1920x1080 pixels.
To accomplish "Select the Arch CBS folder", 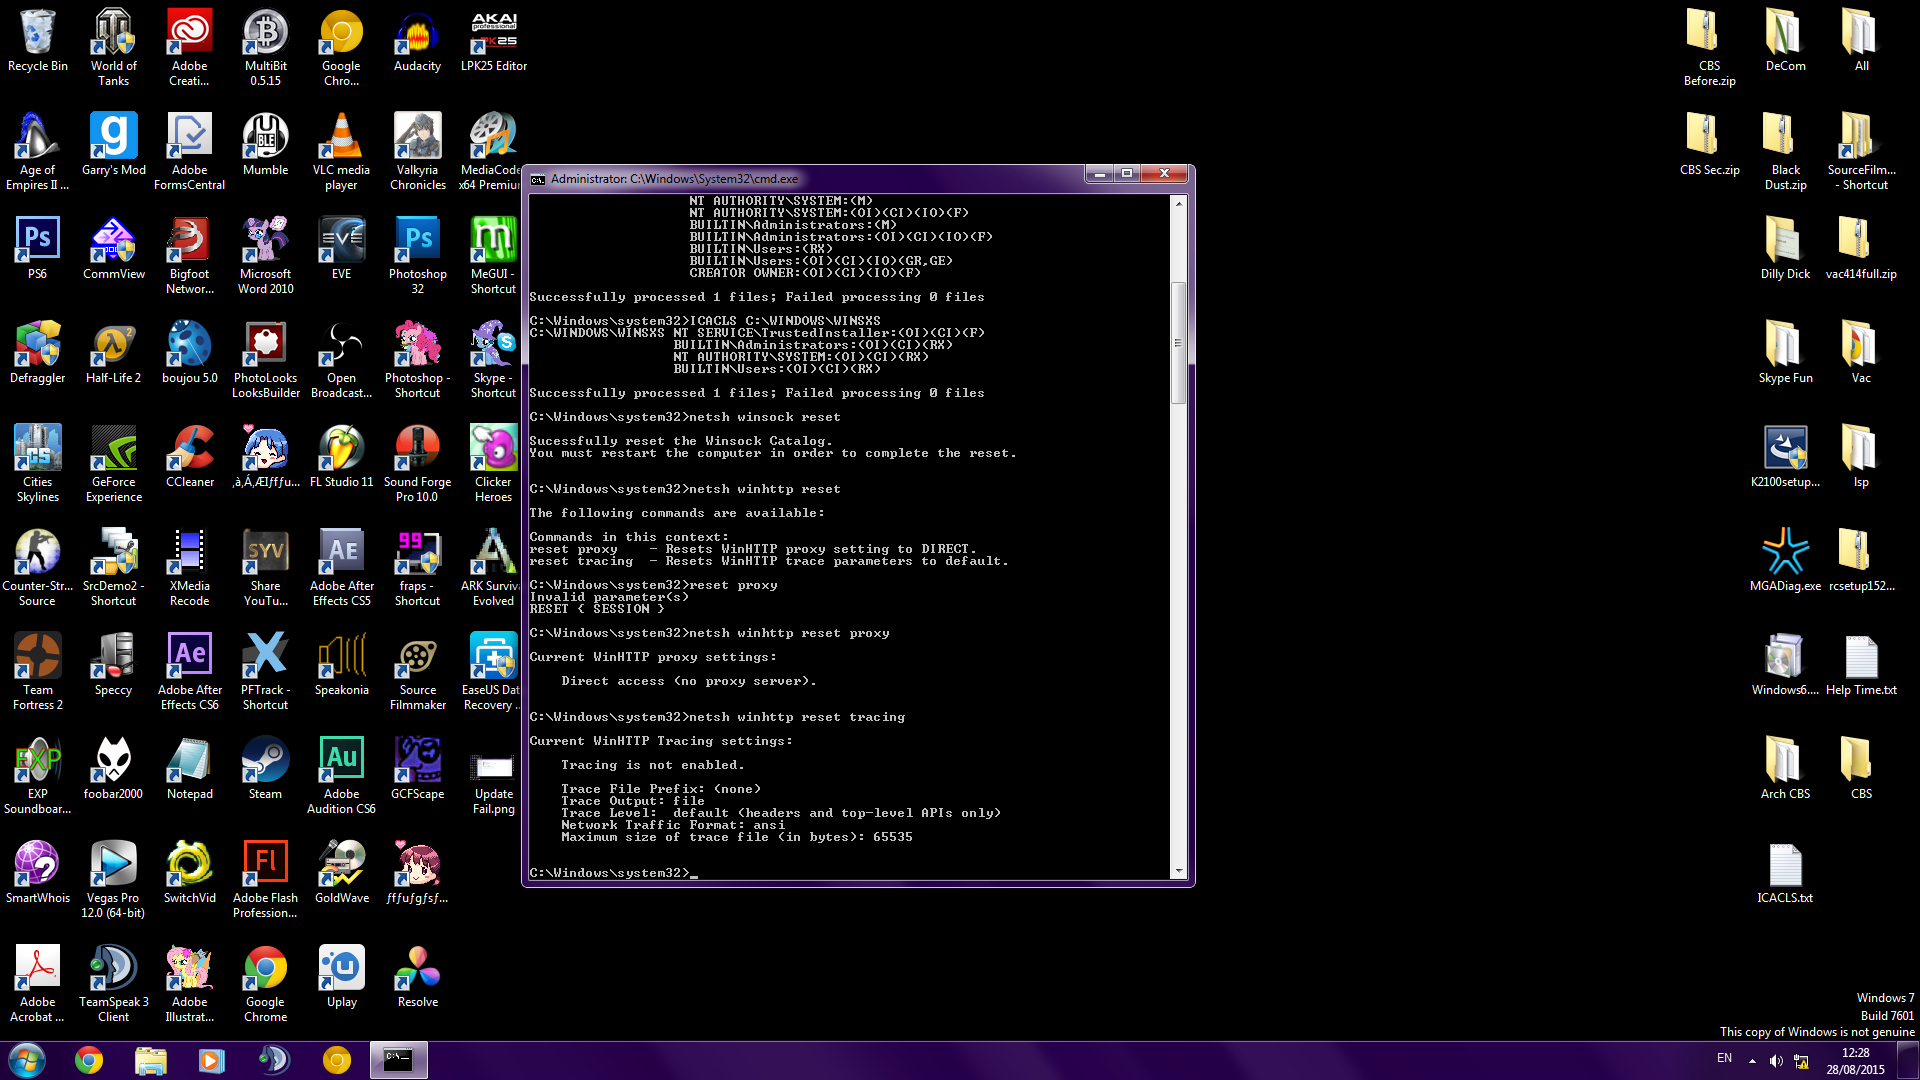I will pos(1785,769).
